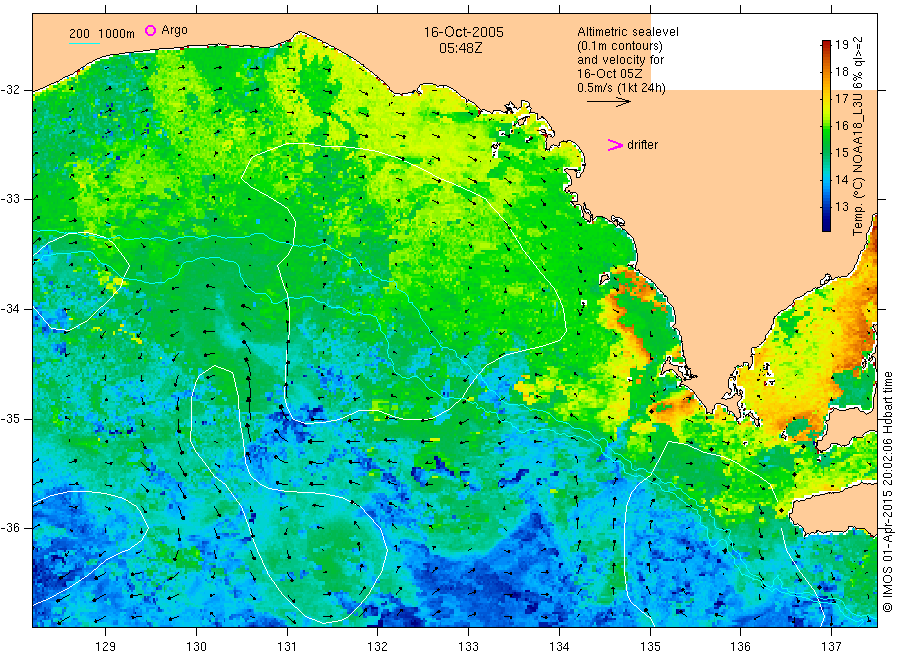The image size is (900, 660).
Task: Click longitude label 134
Action: [559, 647]
